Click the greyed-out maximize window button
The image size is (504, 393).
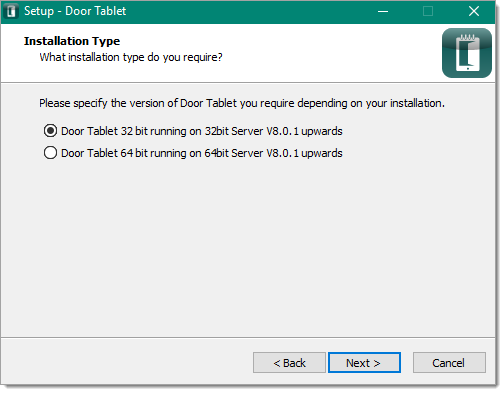[428, 11]
